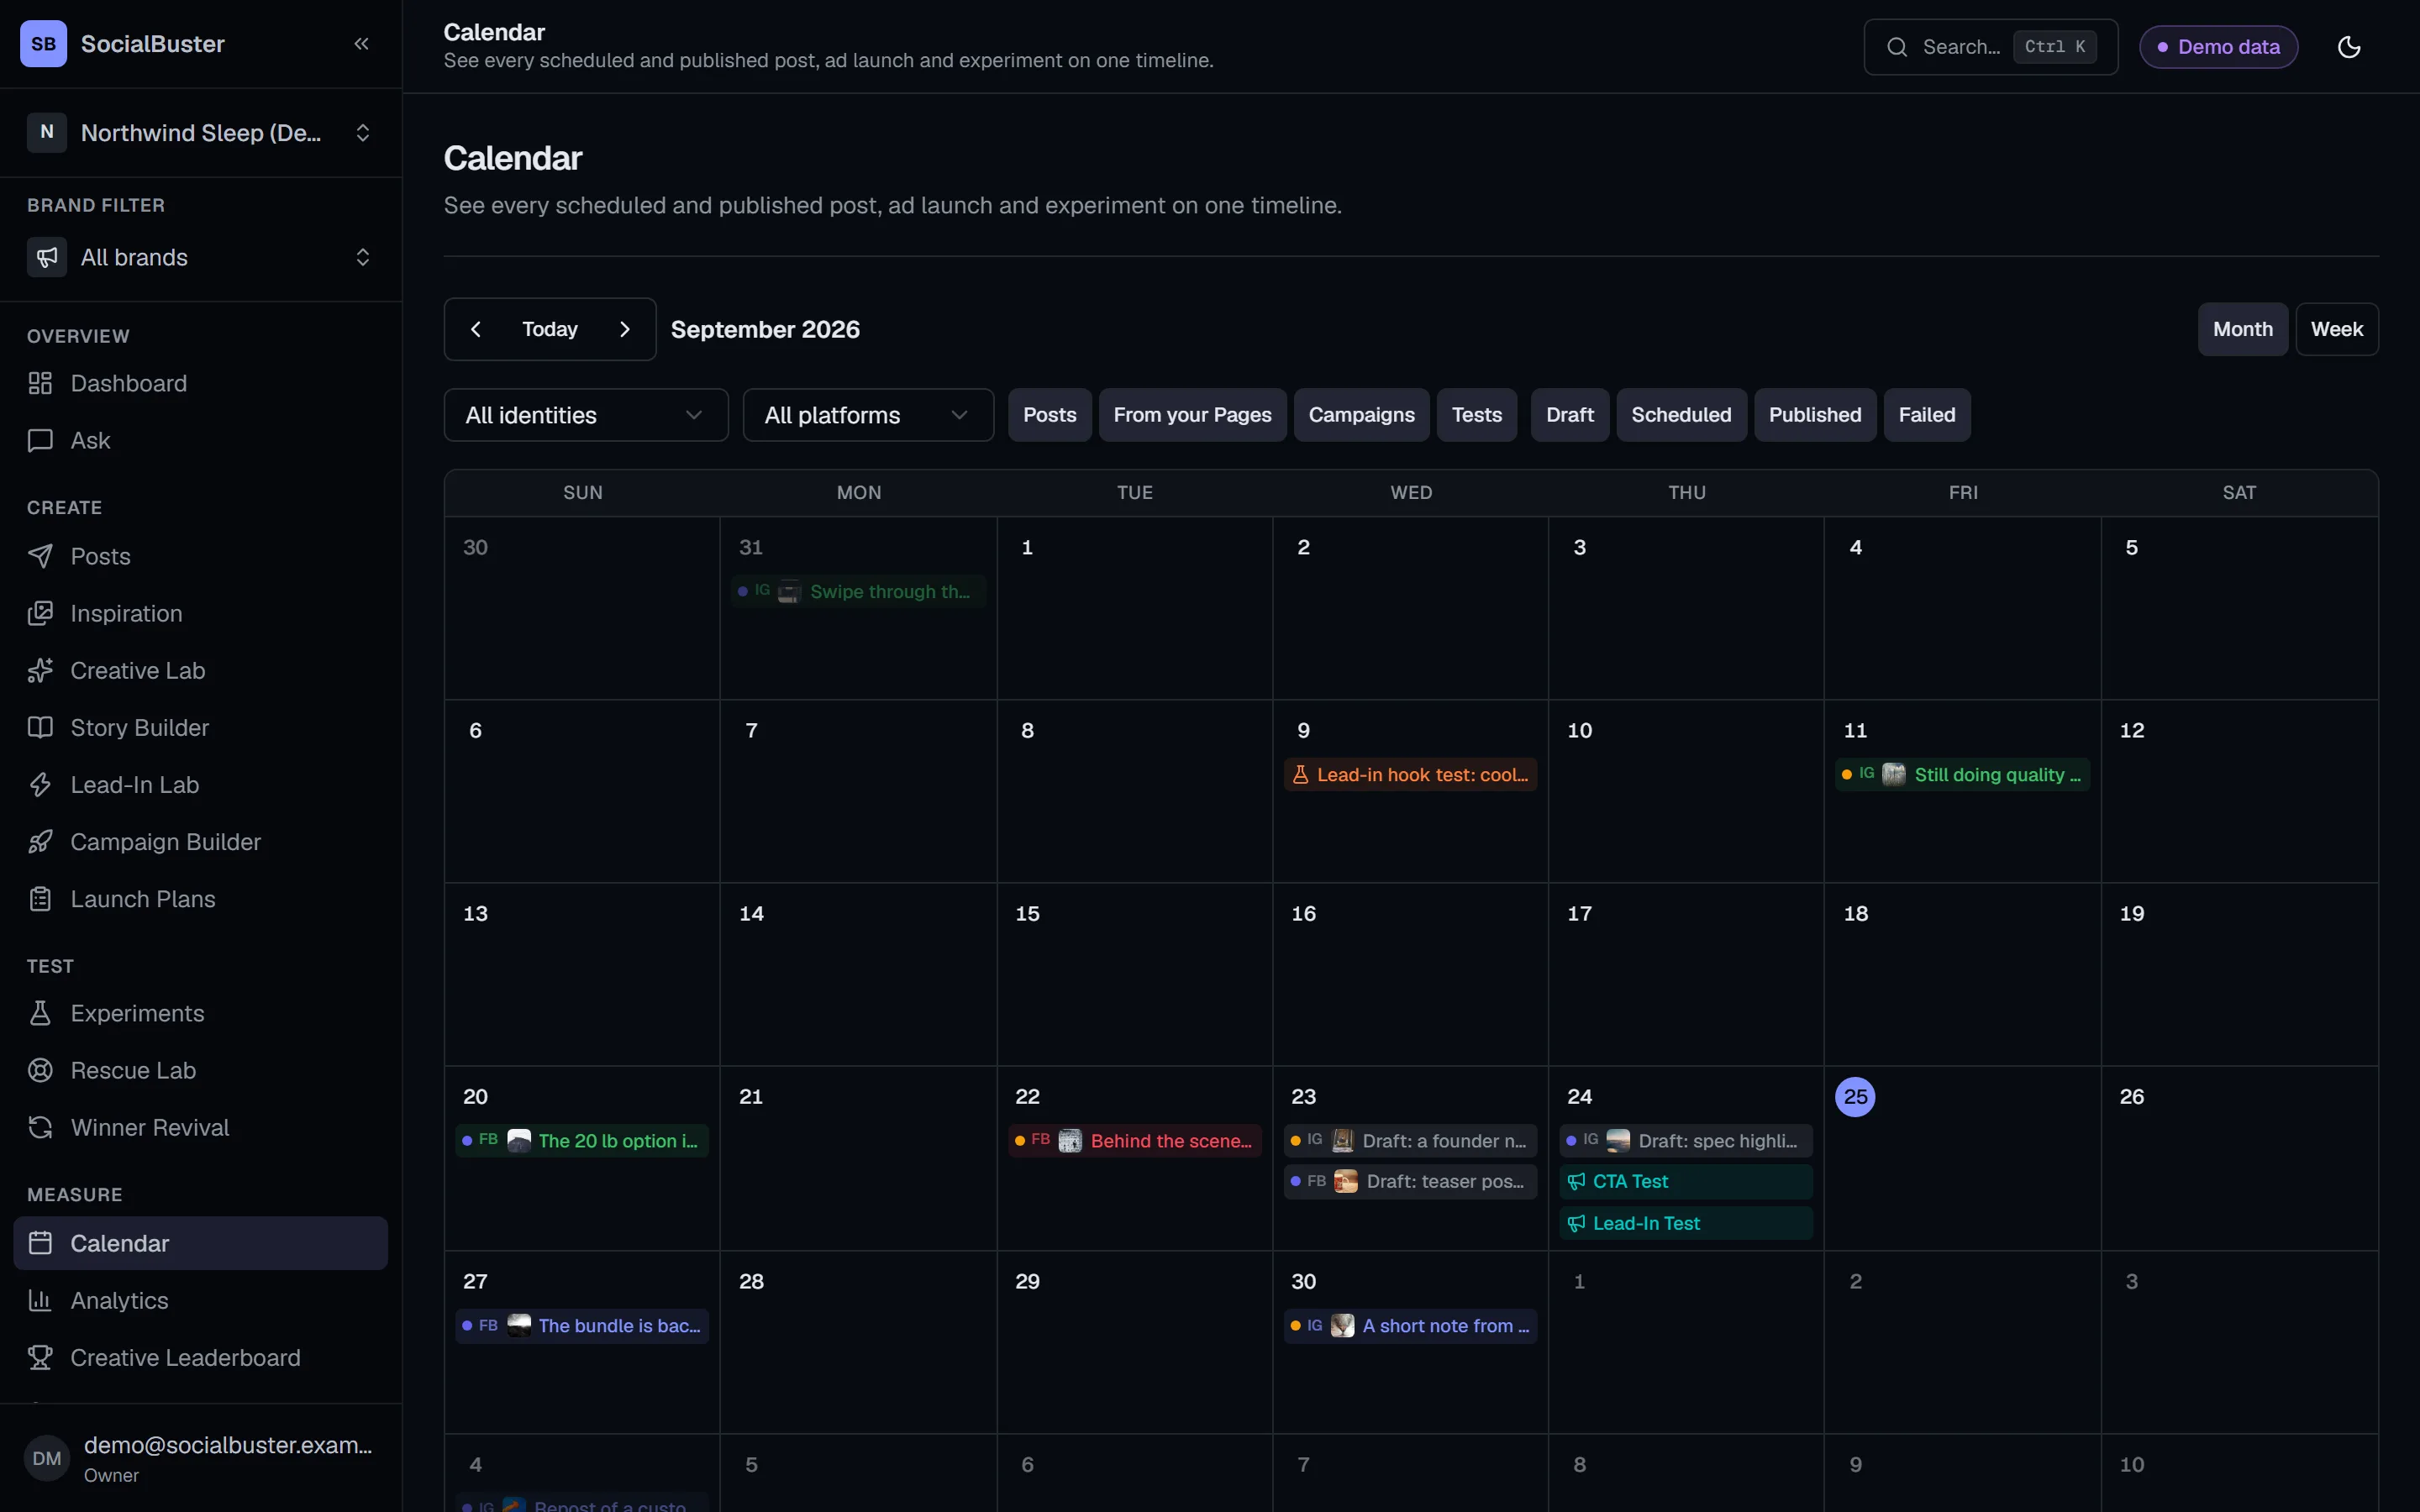Open Rescue Lab lifebuoy icon

pyautogui.click(x=40, y=1071)
